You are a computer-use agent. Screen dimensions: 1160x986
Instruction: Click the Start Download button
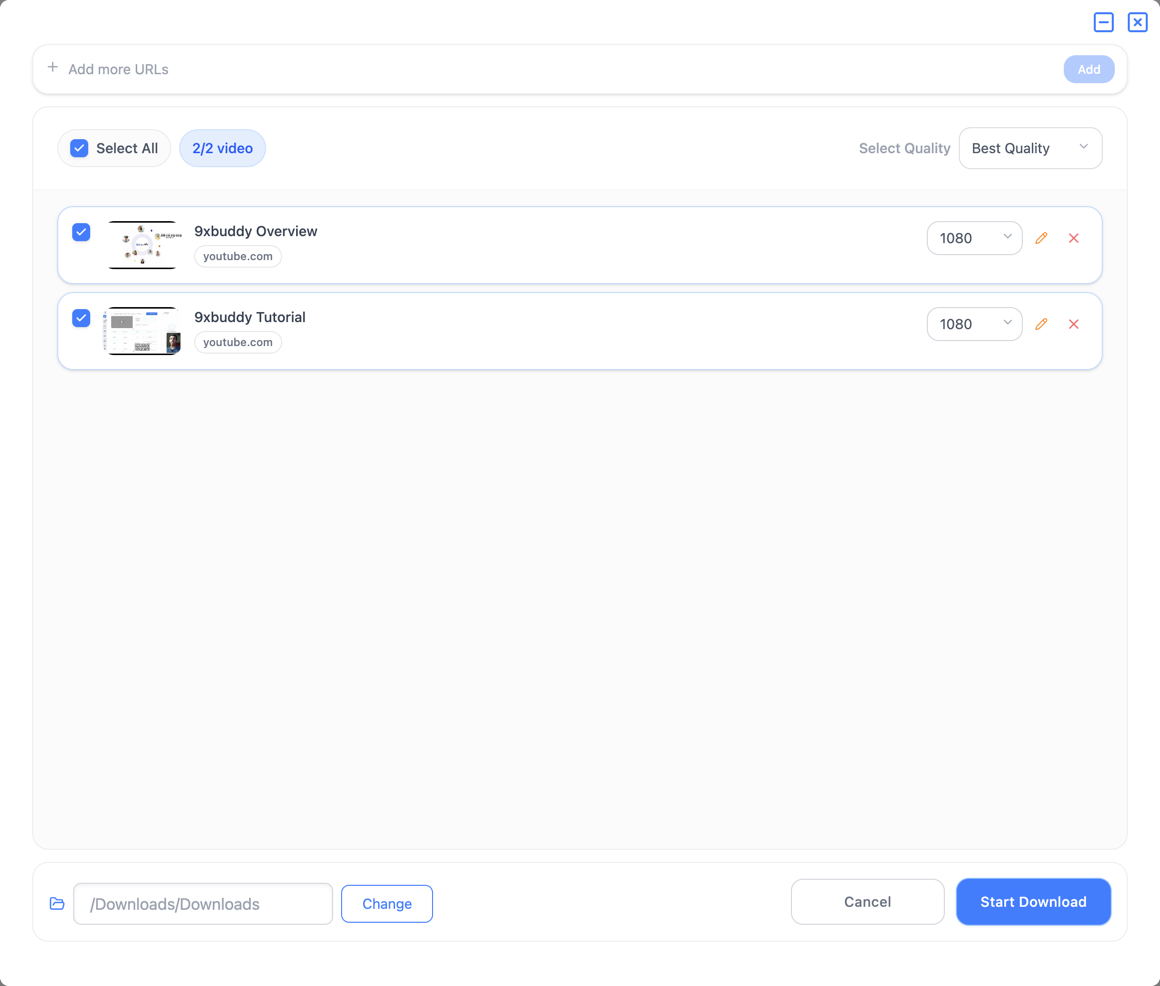point(1033,902)
